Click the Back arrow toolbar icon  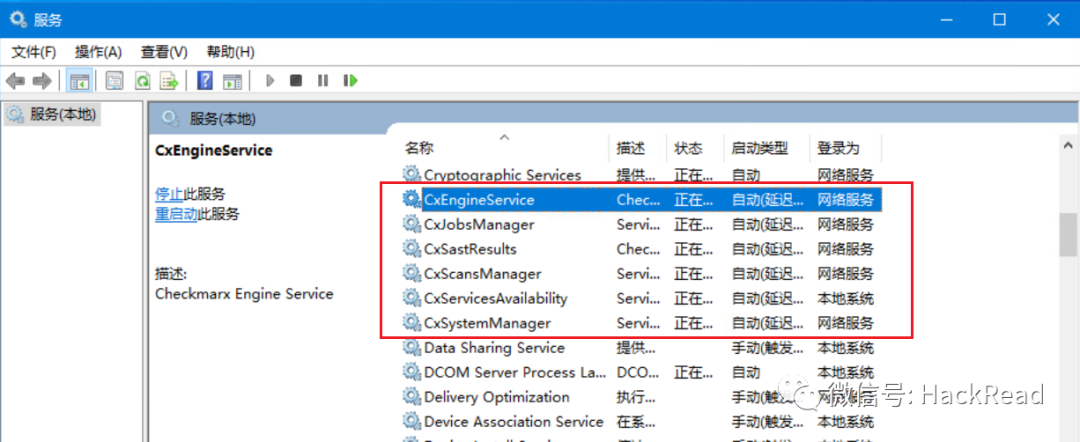(x=15, y=81)
